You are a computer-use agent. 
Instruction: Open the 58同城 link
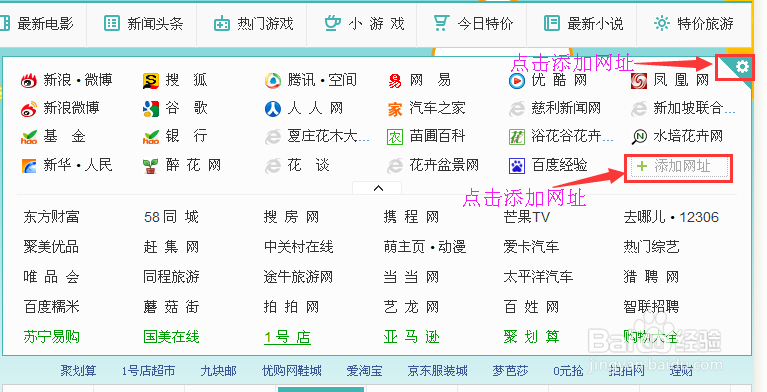171,217
